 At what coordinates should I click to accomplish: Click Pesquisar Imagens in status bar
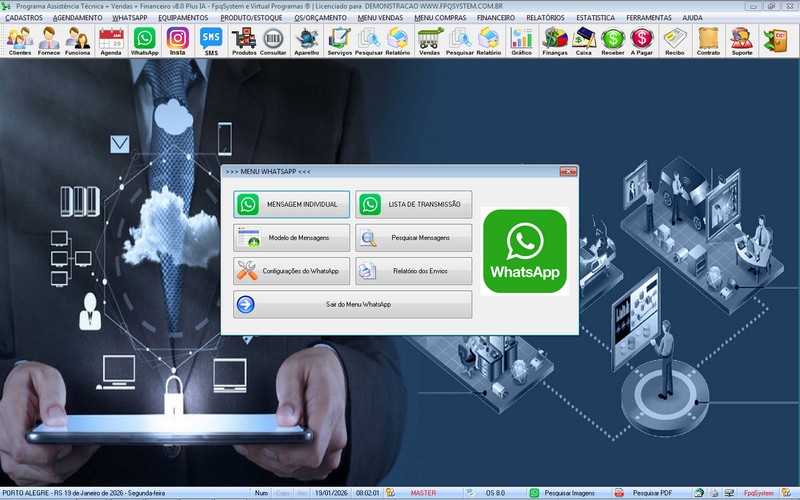click(x=569, y=493)
